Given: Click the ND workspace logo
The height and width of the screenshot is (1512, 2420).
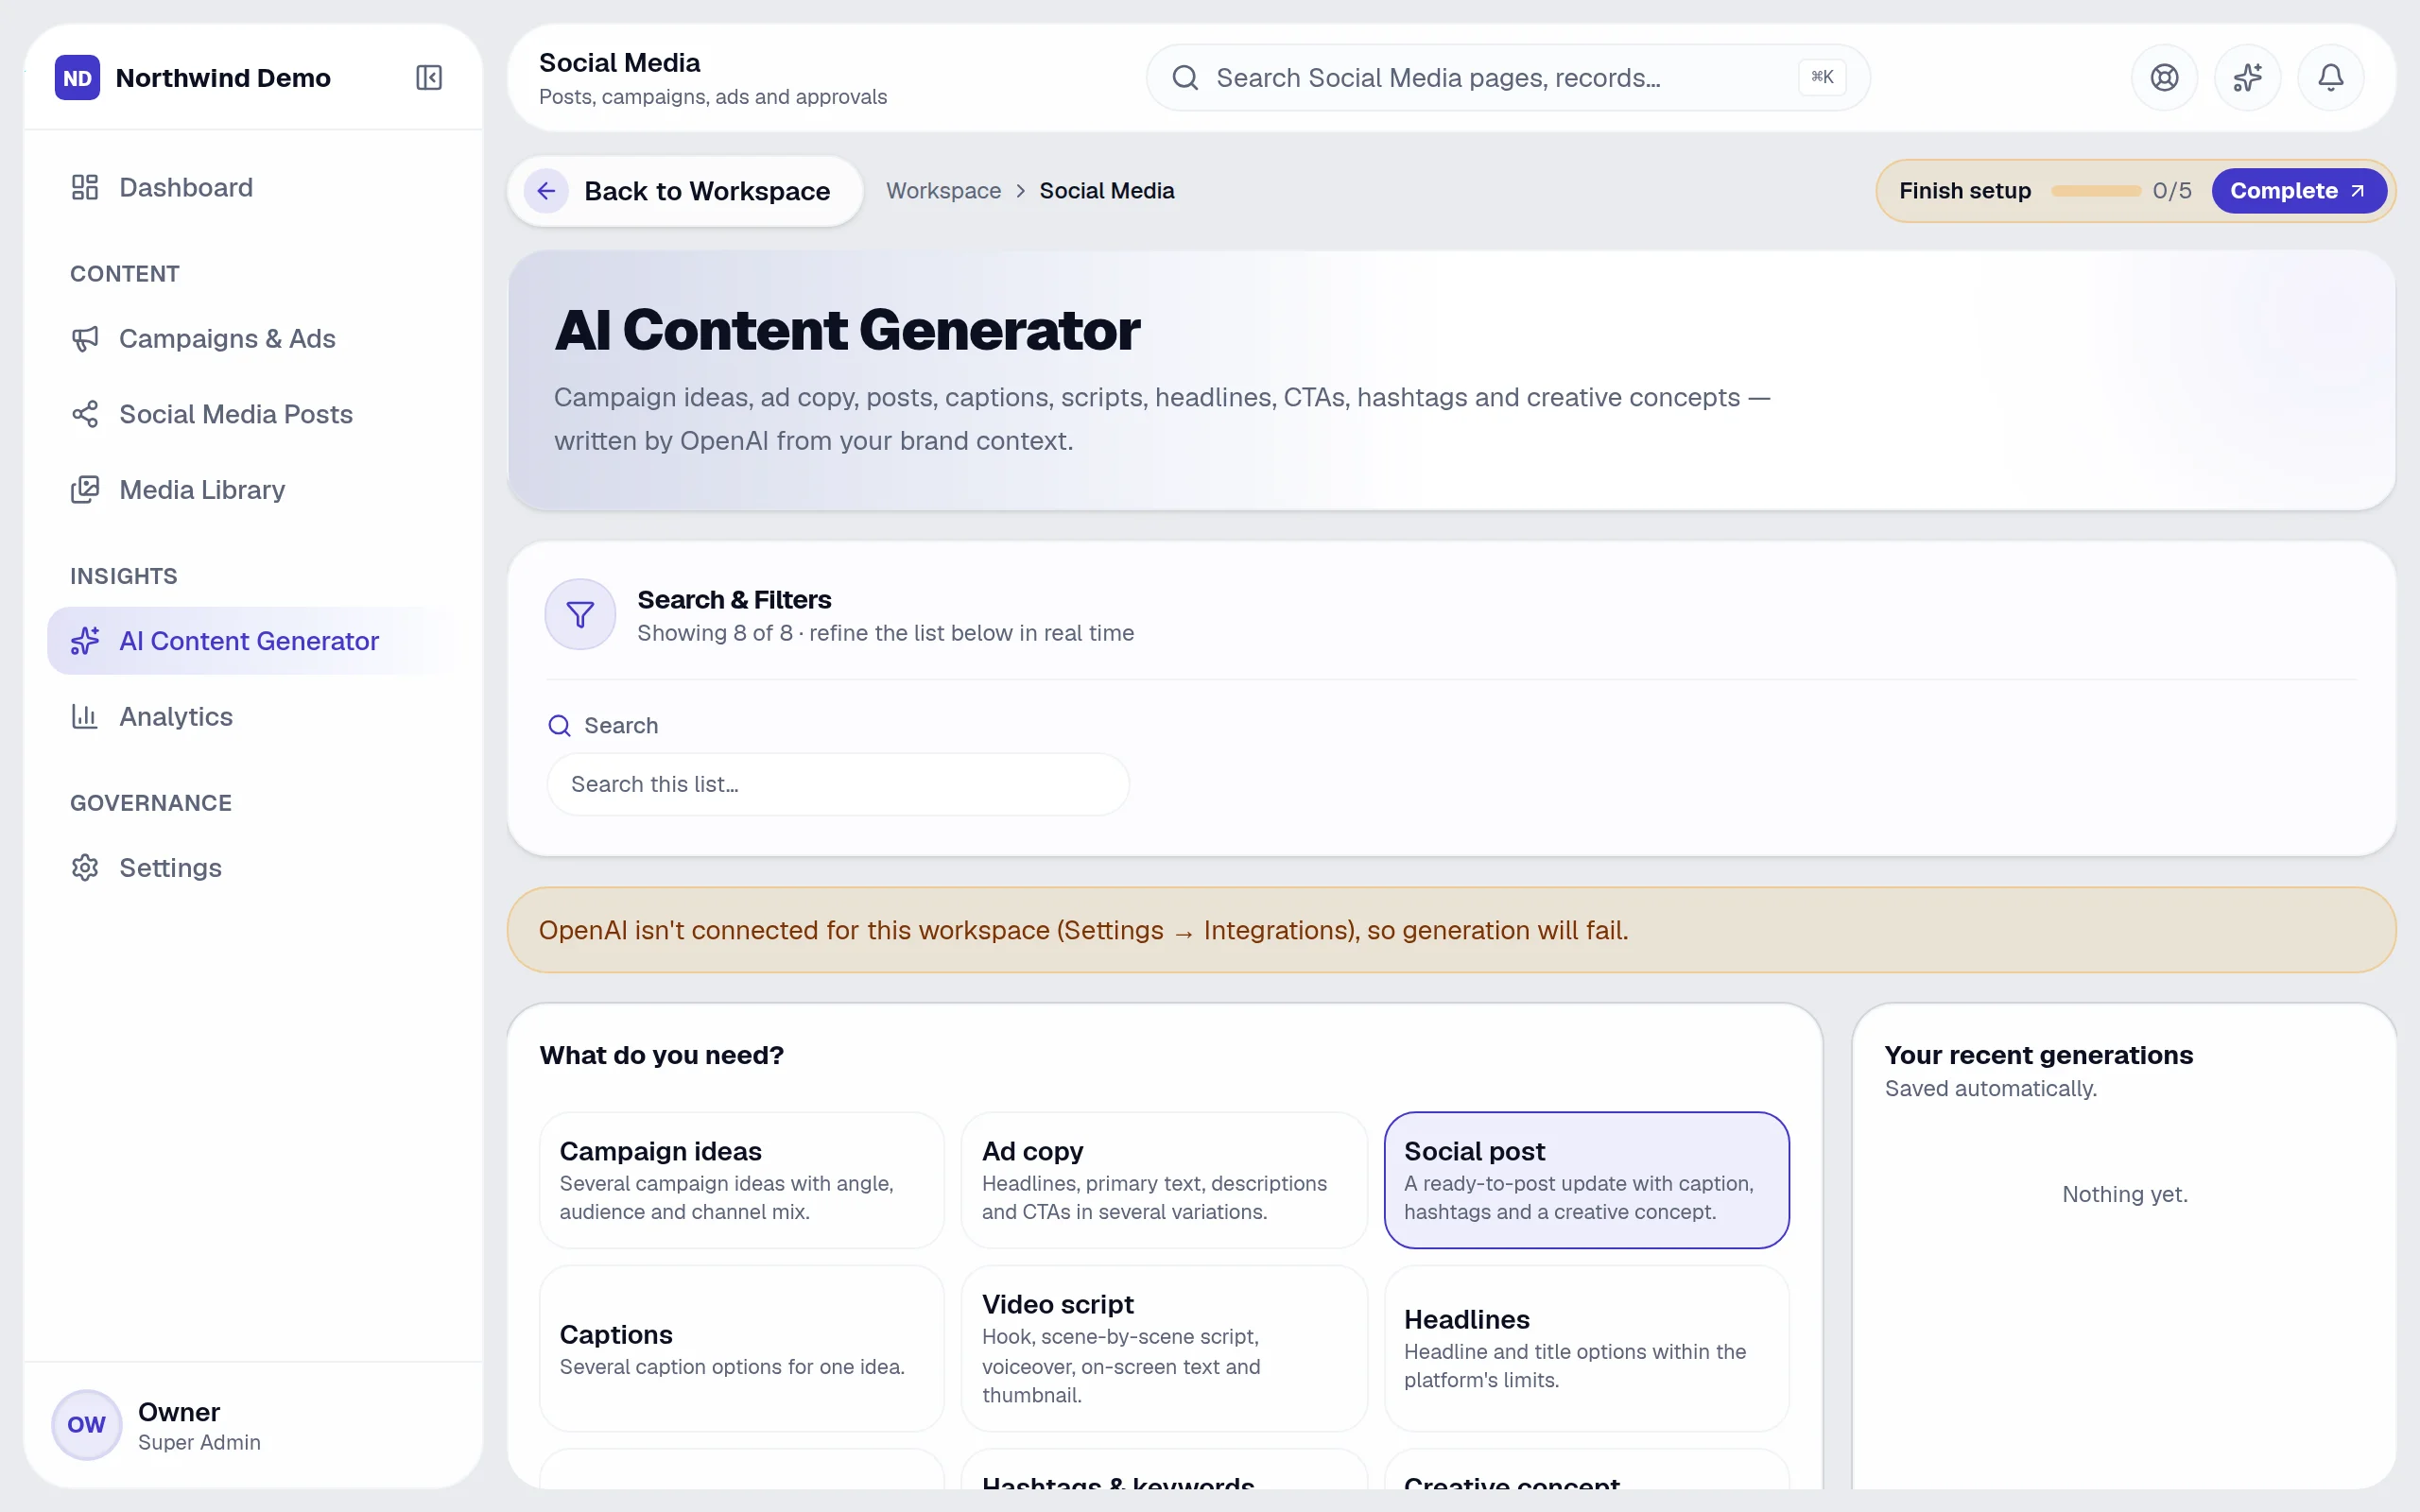Looking at the screenshot, I should (x=77, y=77).
